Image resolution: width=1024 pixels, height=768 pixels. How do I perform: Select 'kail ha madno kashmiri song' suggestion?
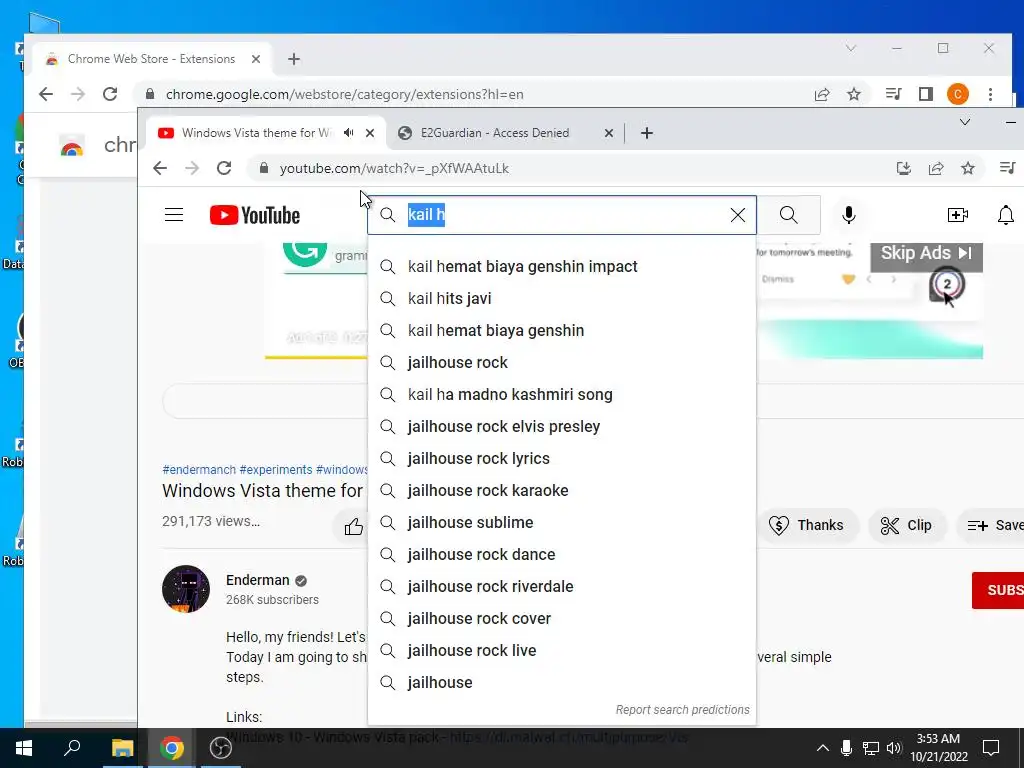tap(562, 394)
